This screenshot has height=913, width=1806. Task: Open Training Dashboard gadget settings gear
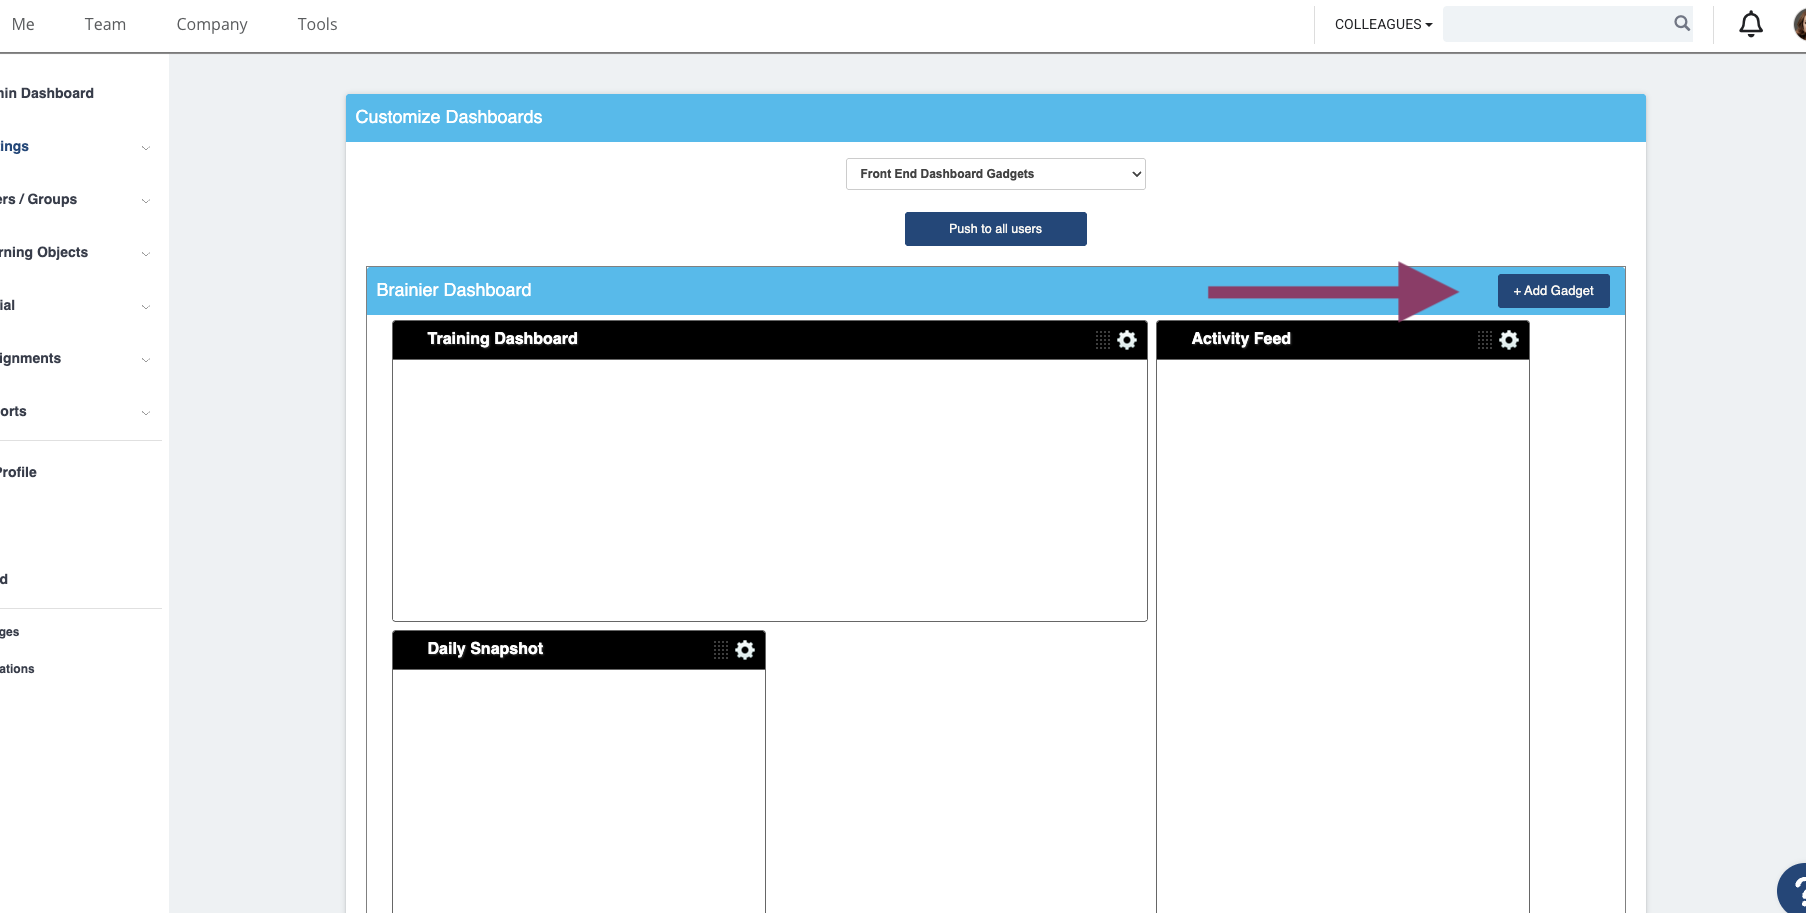1127,340
